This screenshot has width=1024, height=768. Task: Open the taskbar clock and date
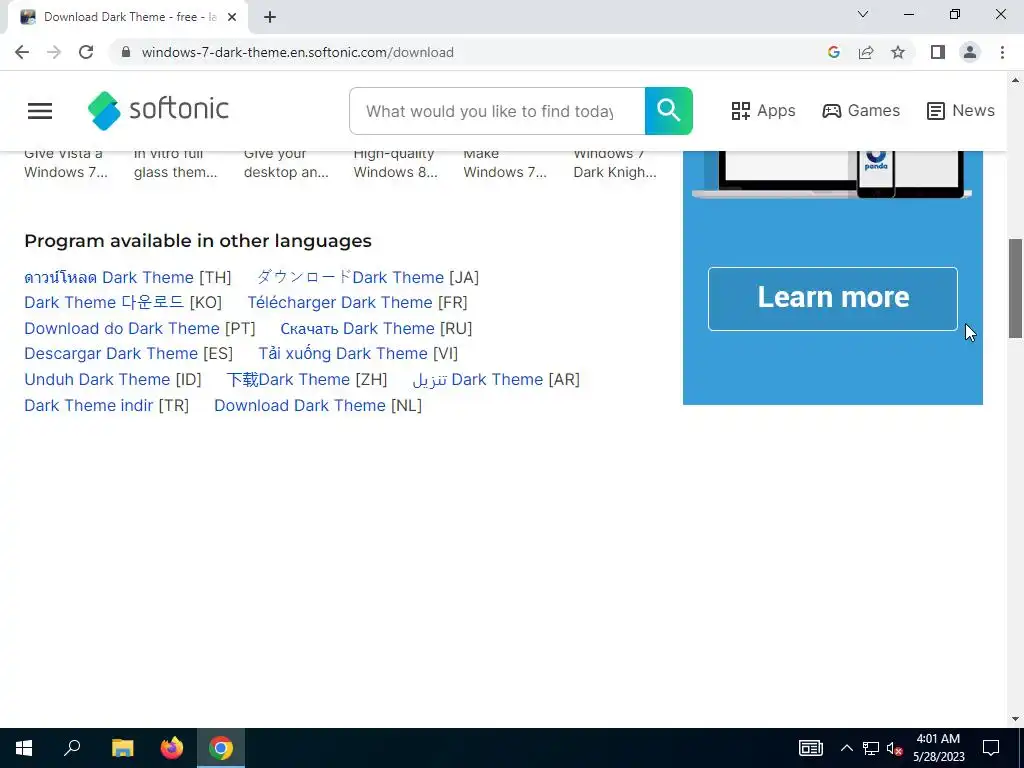click(938, 748)
